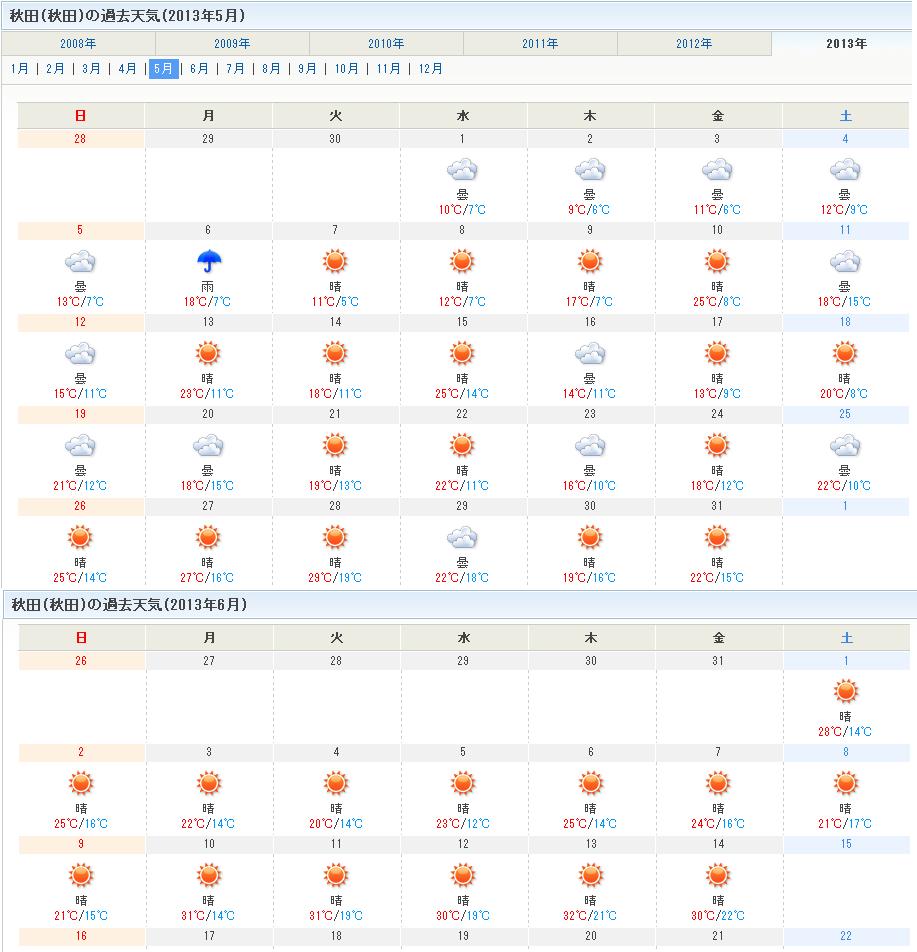Click the May calendar 日 column header
This screenshot has width=917, height=952.
80,115
